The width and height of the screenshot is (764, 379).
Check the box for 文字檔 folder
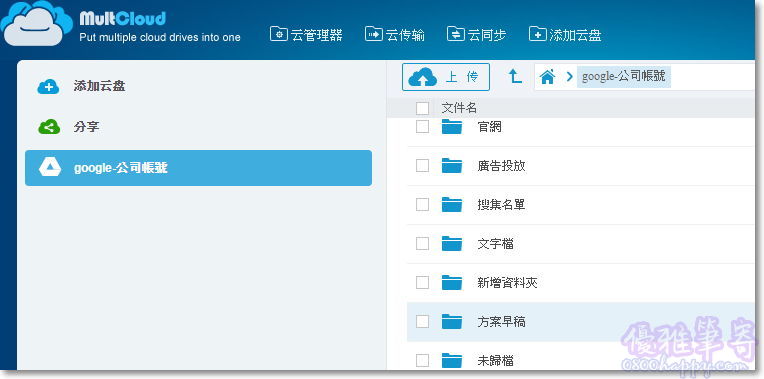(x=422, y=244)
